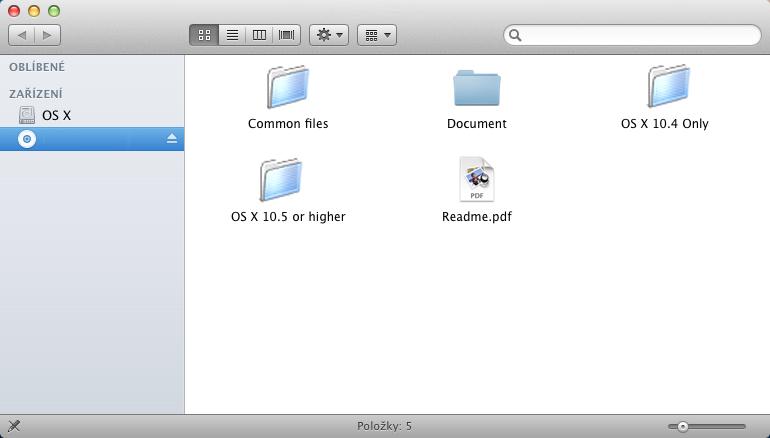Click the OS X 10.4 Only label
The width and height of the screenshot is (770, 438).
click(665, 124)
